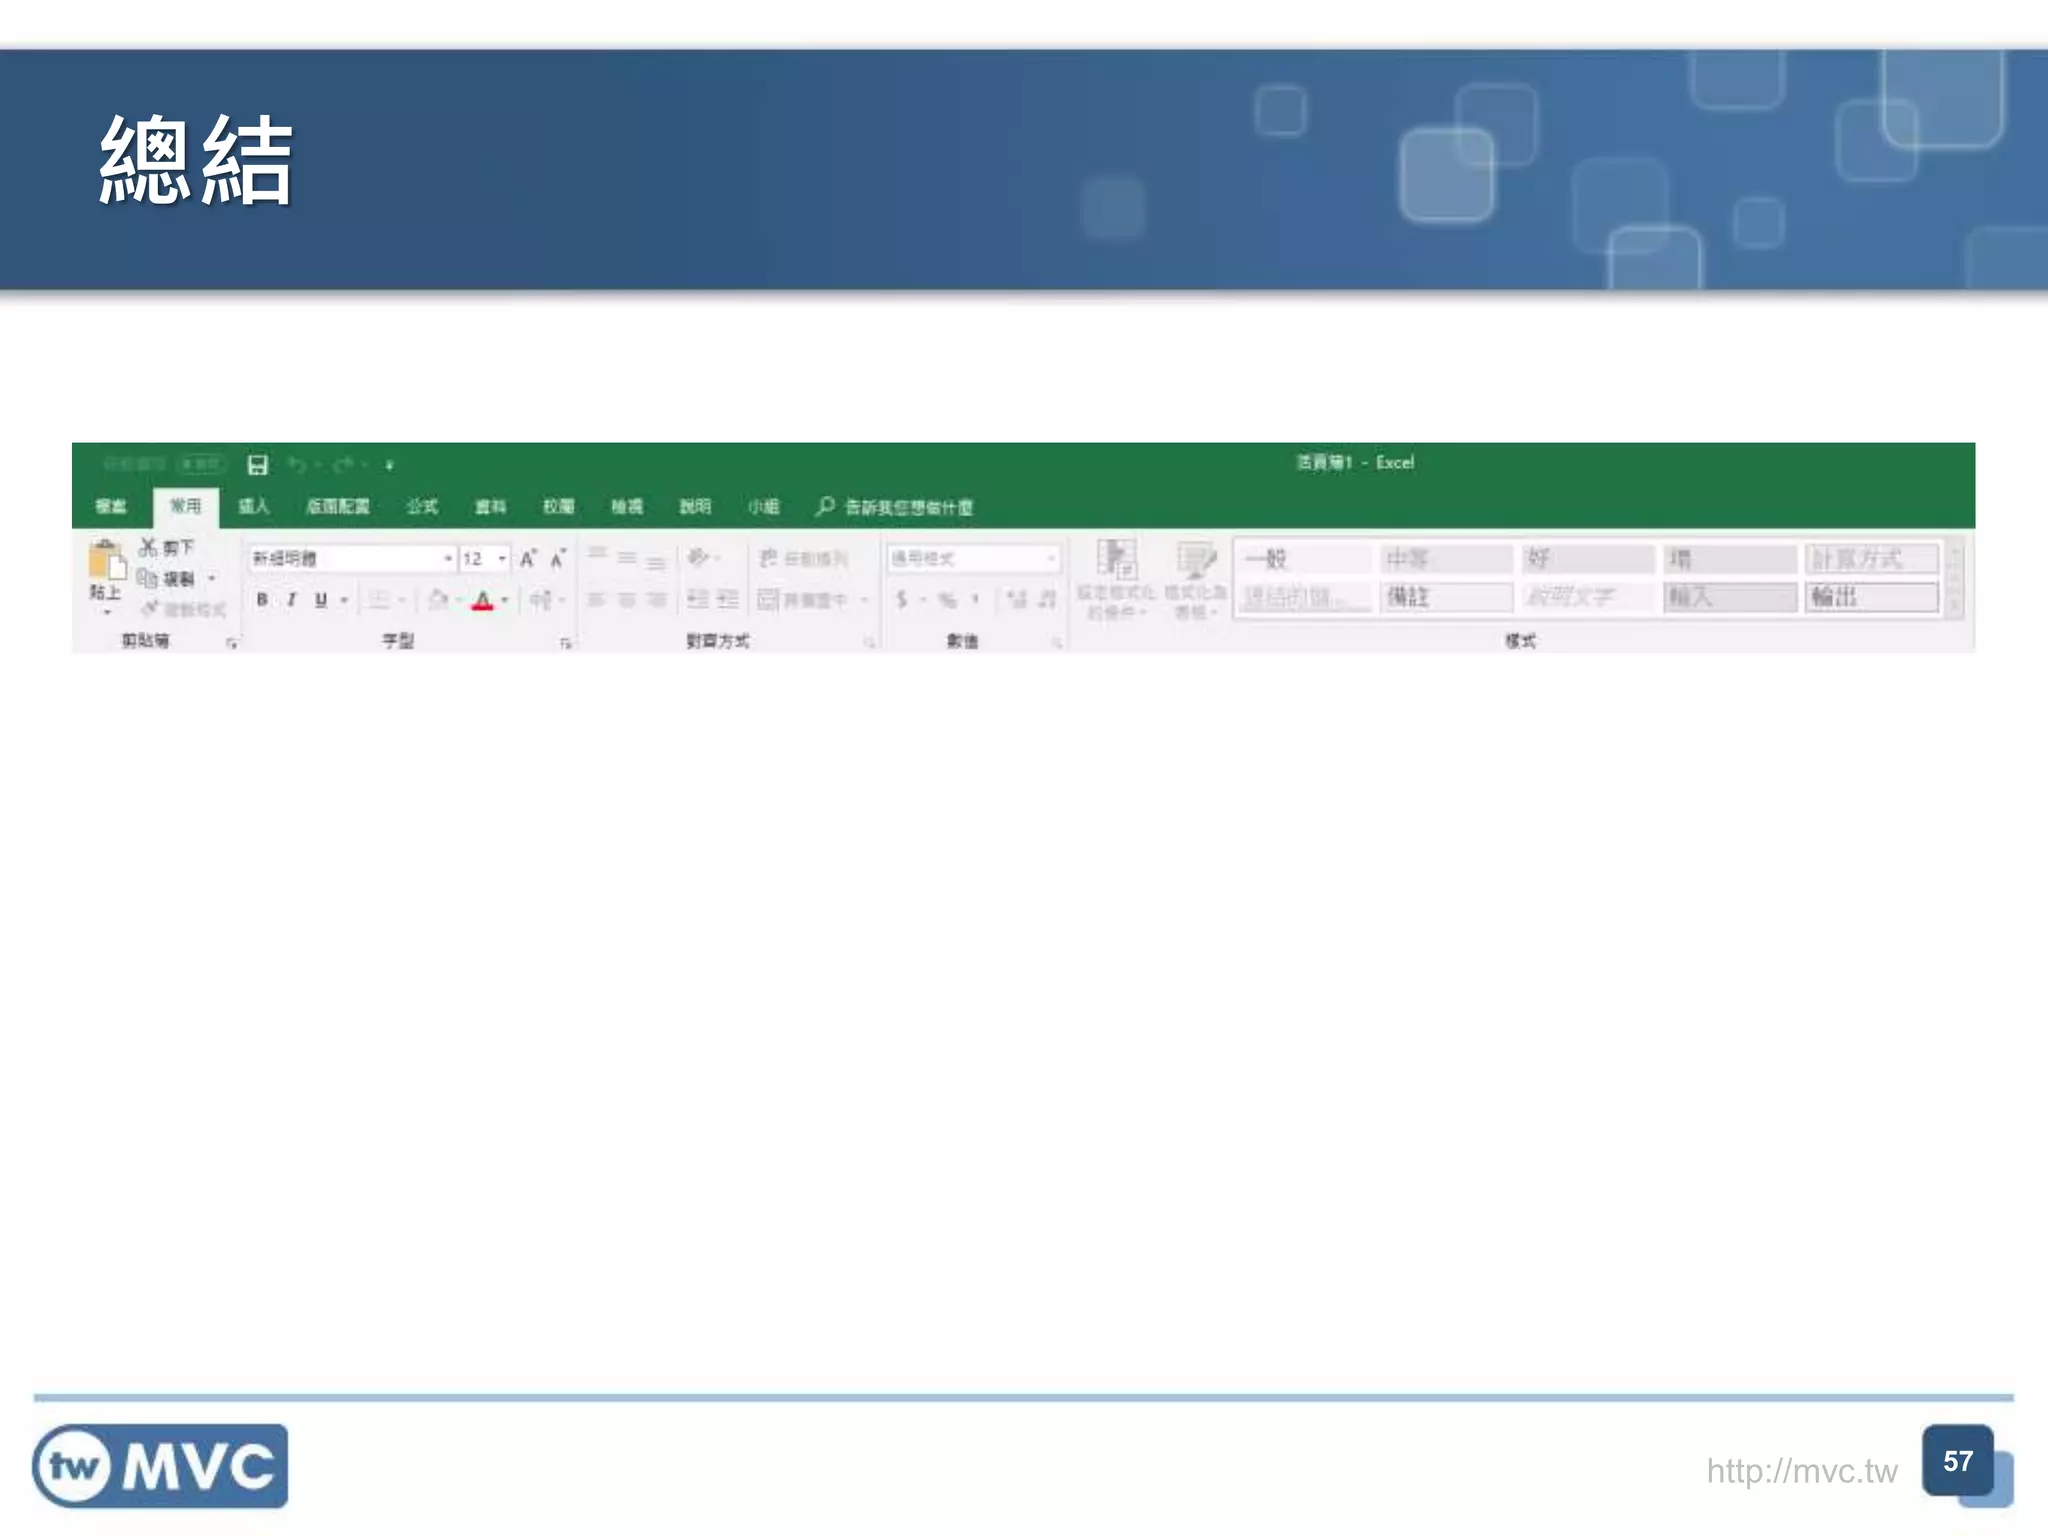
Task: Click the Paste clipboard icon
Action: tap(106, 561)
